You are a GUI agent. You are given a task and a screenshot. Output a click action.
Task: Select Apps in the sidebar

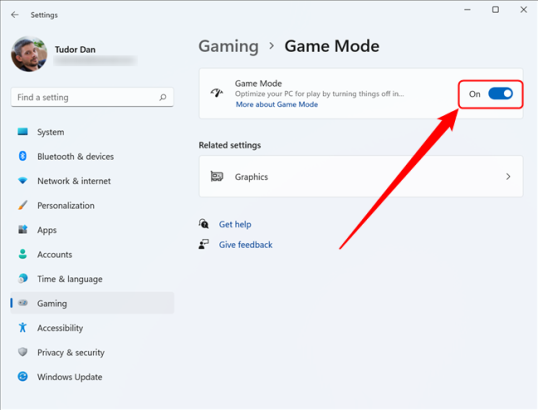click(92, 230)
